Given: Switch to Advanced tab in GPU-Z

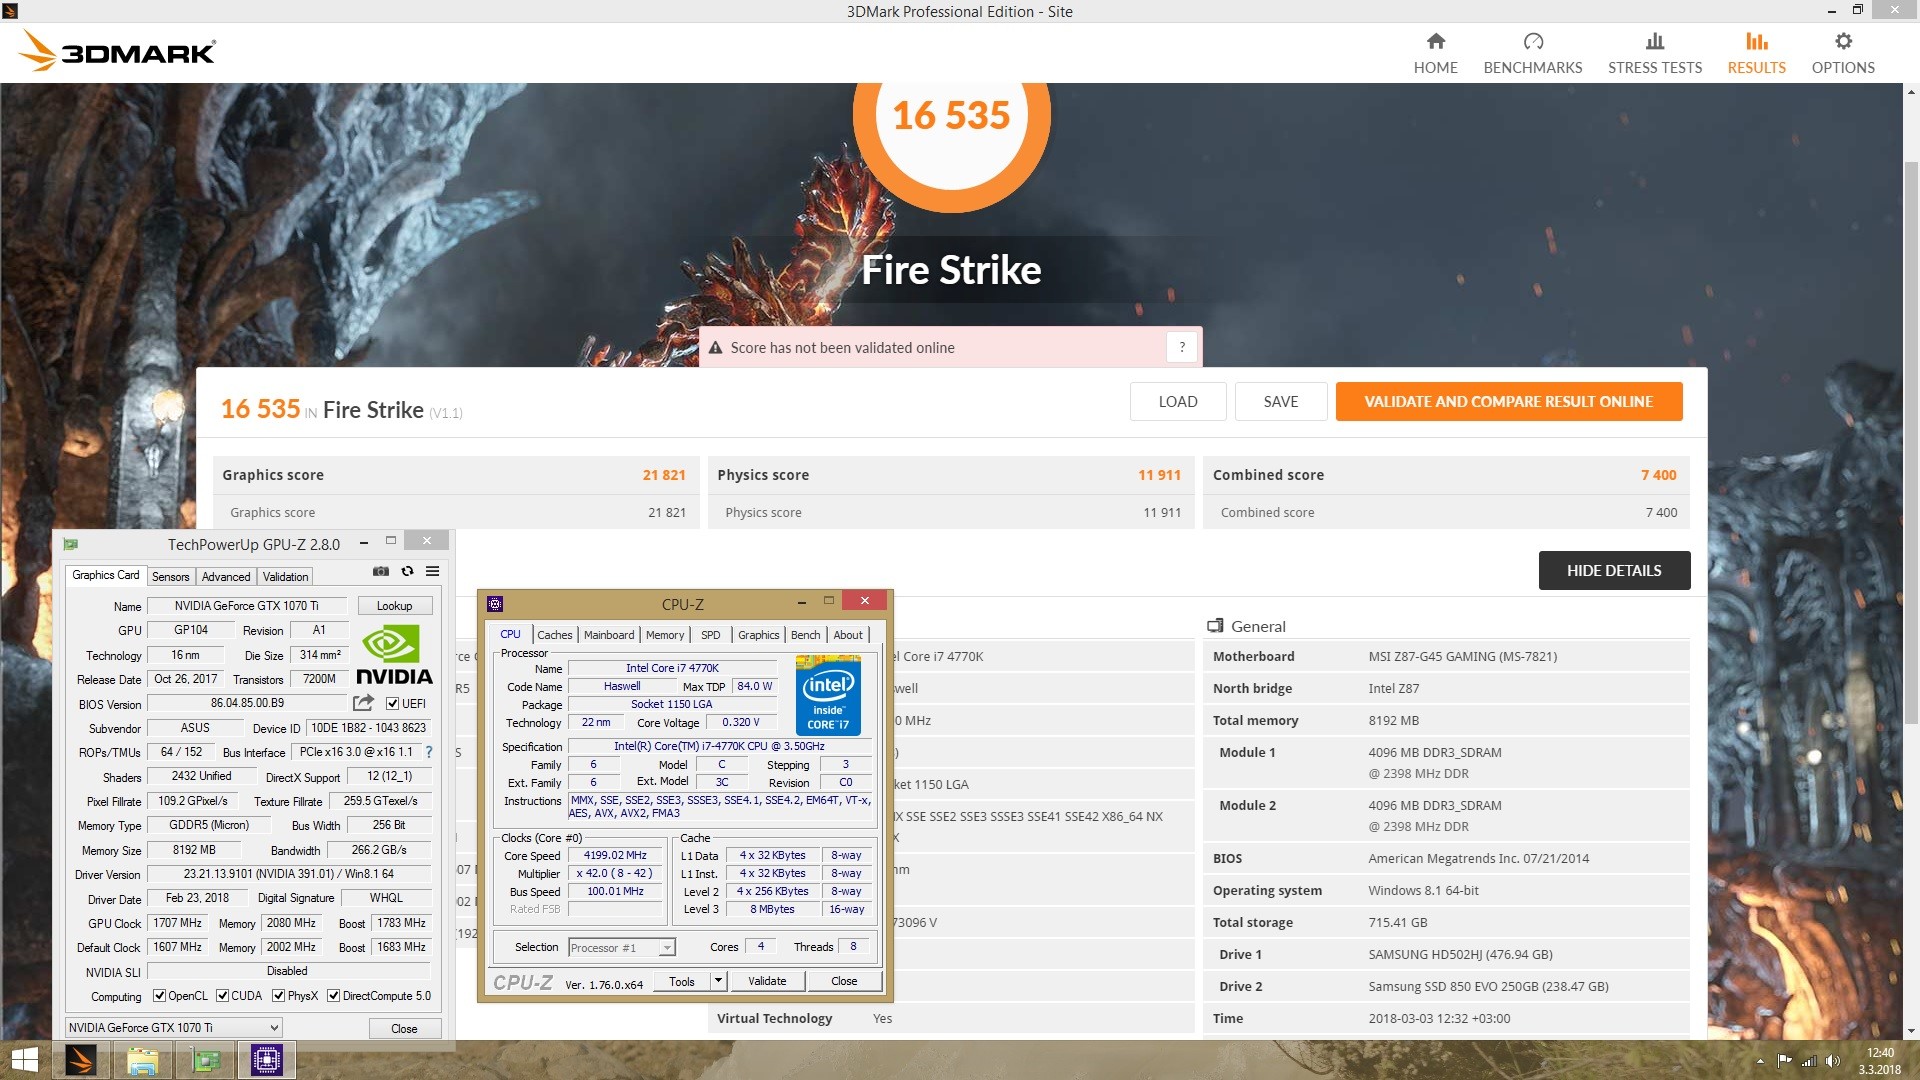Looking at the screenshot, I should click(226, 577).
